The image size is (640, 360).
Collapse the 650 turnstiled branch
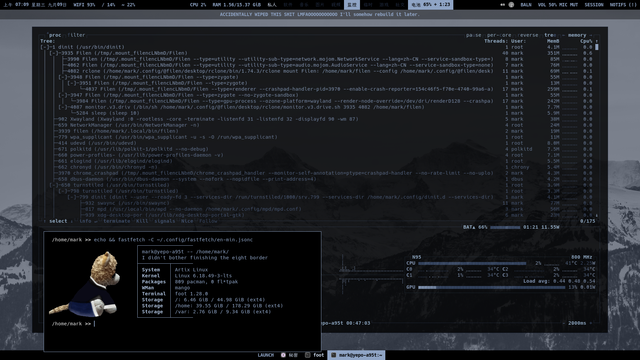tap(53, 185)
